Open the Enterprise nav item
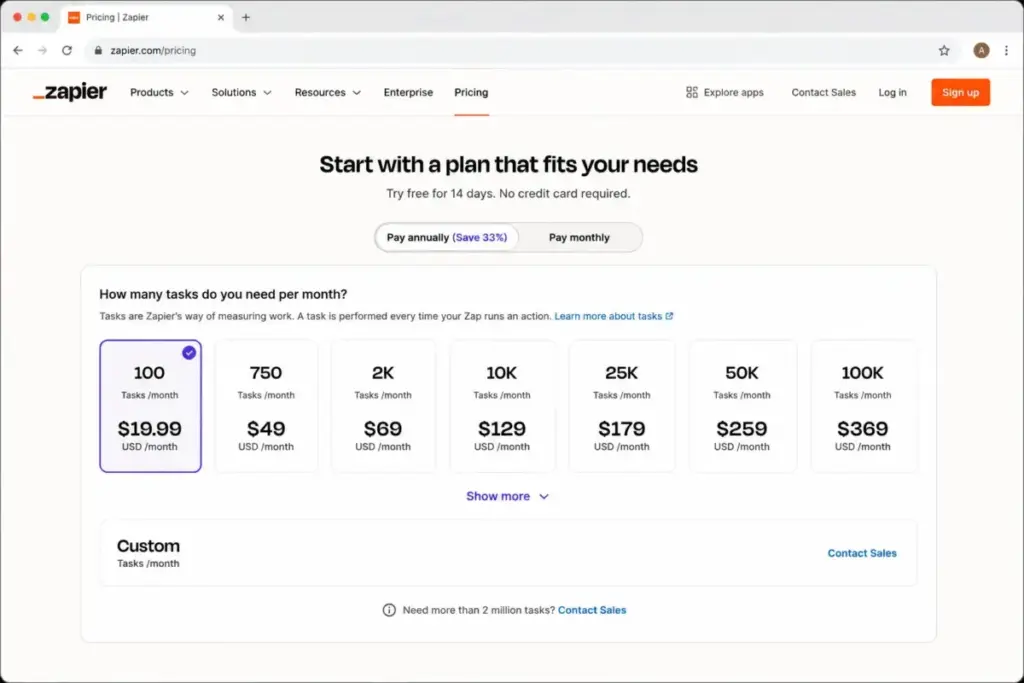This screenshot has height=683, width=1024. (408, 92)
